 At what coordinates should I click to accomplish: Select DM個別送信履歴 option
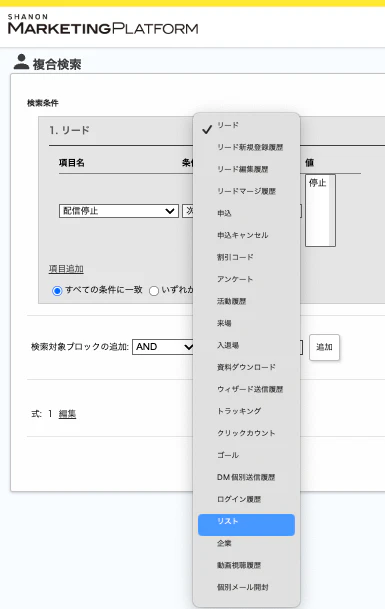pyautogui.click(x=246, y=477)
